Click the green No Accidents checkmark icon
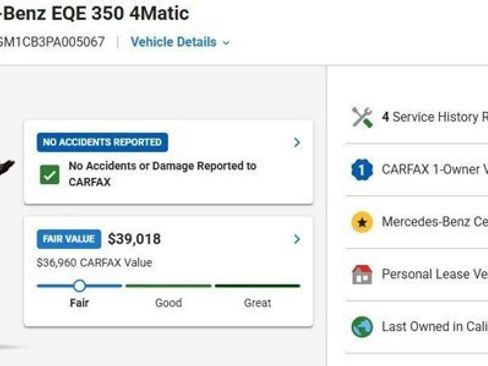488x366 pixels. coord(50,174)
